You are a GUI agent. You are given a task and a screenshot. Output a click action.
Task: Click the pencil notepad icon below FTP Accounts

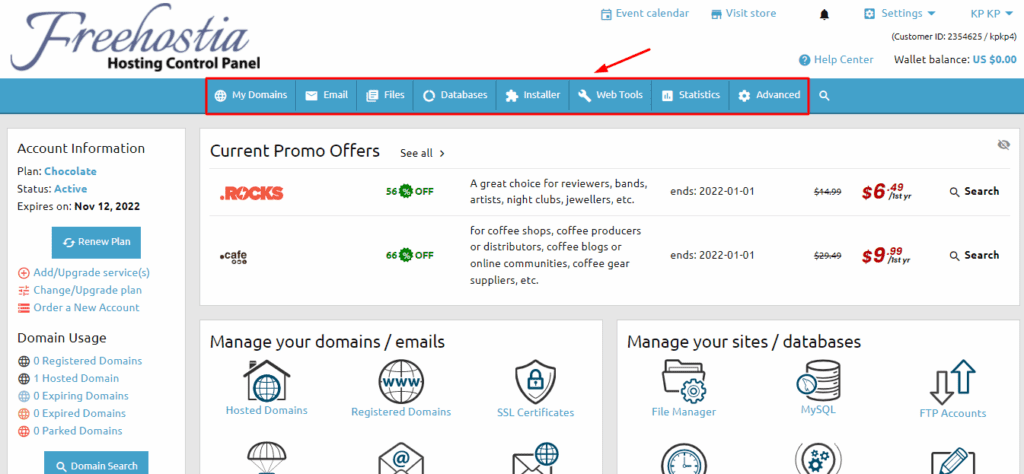point(952,460)
